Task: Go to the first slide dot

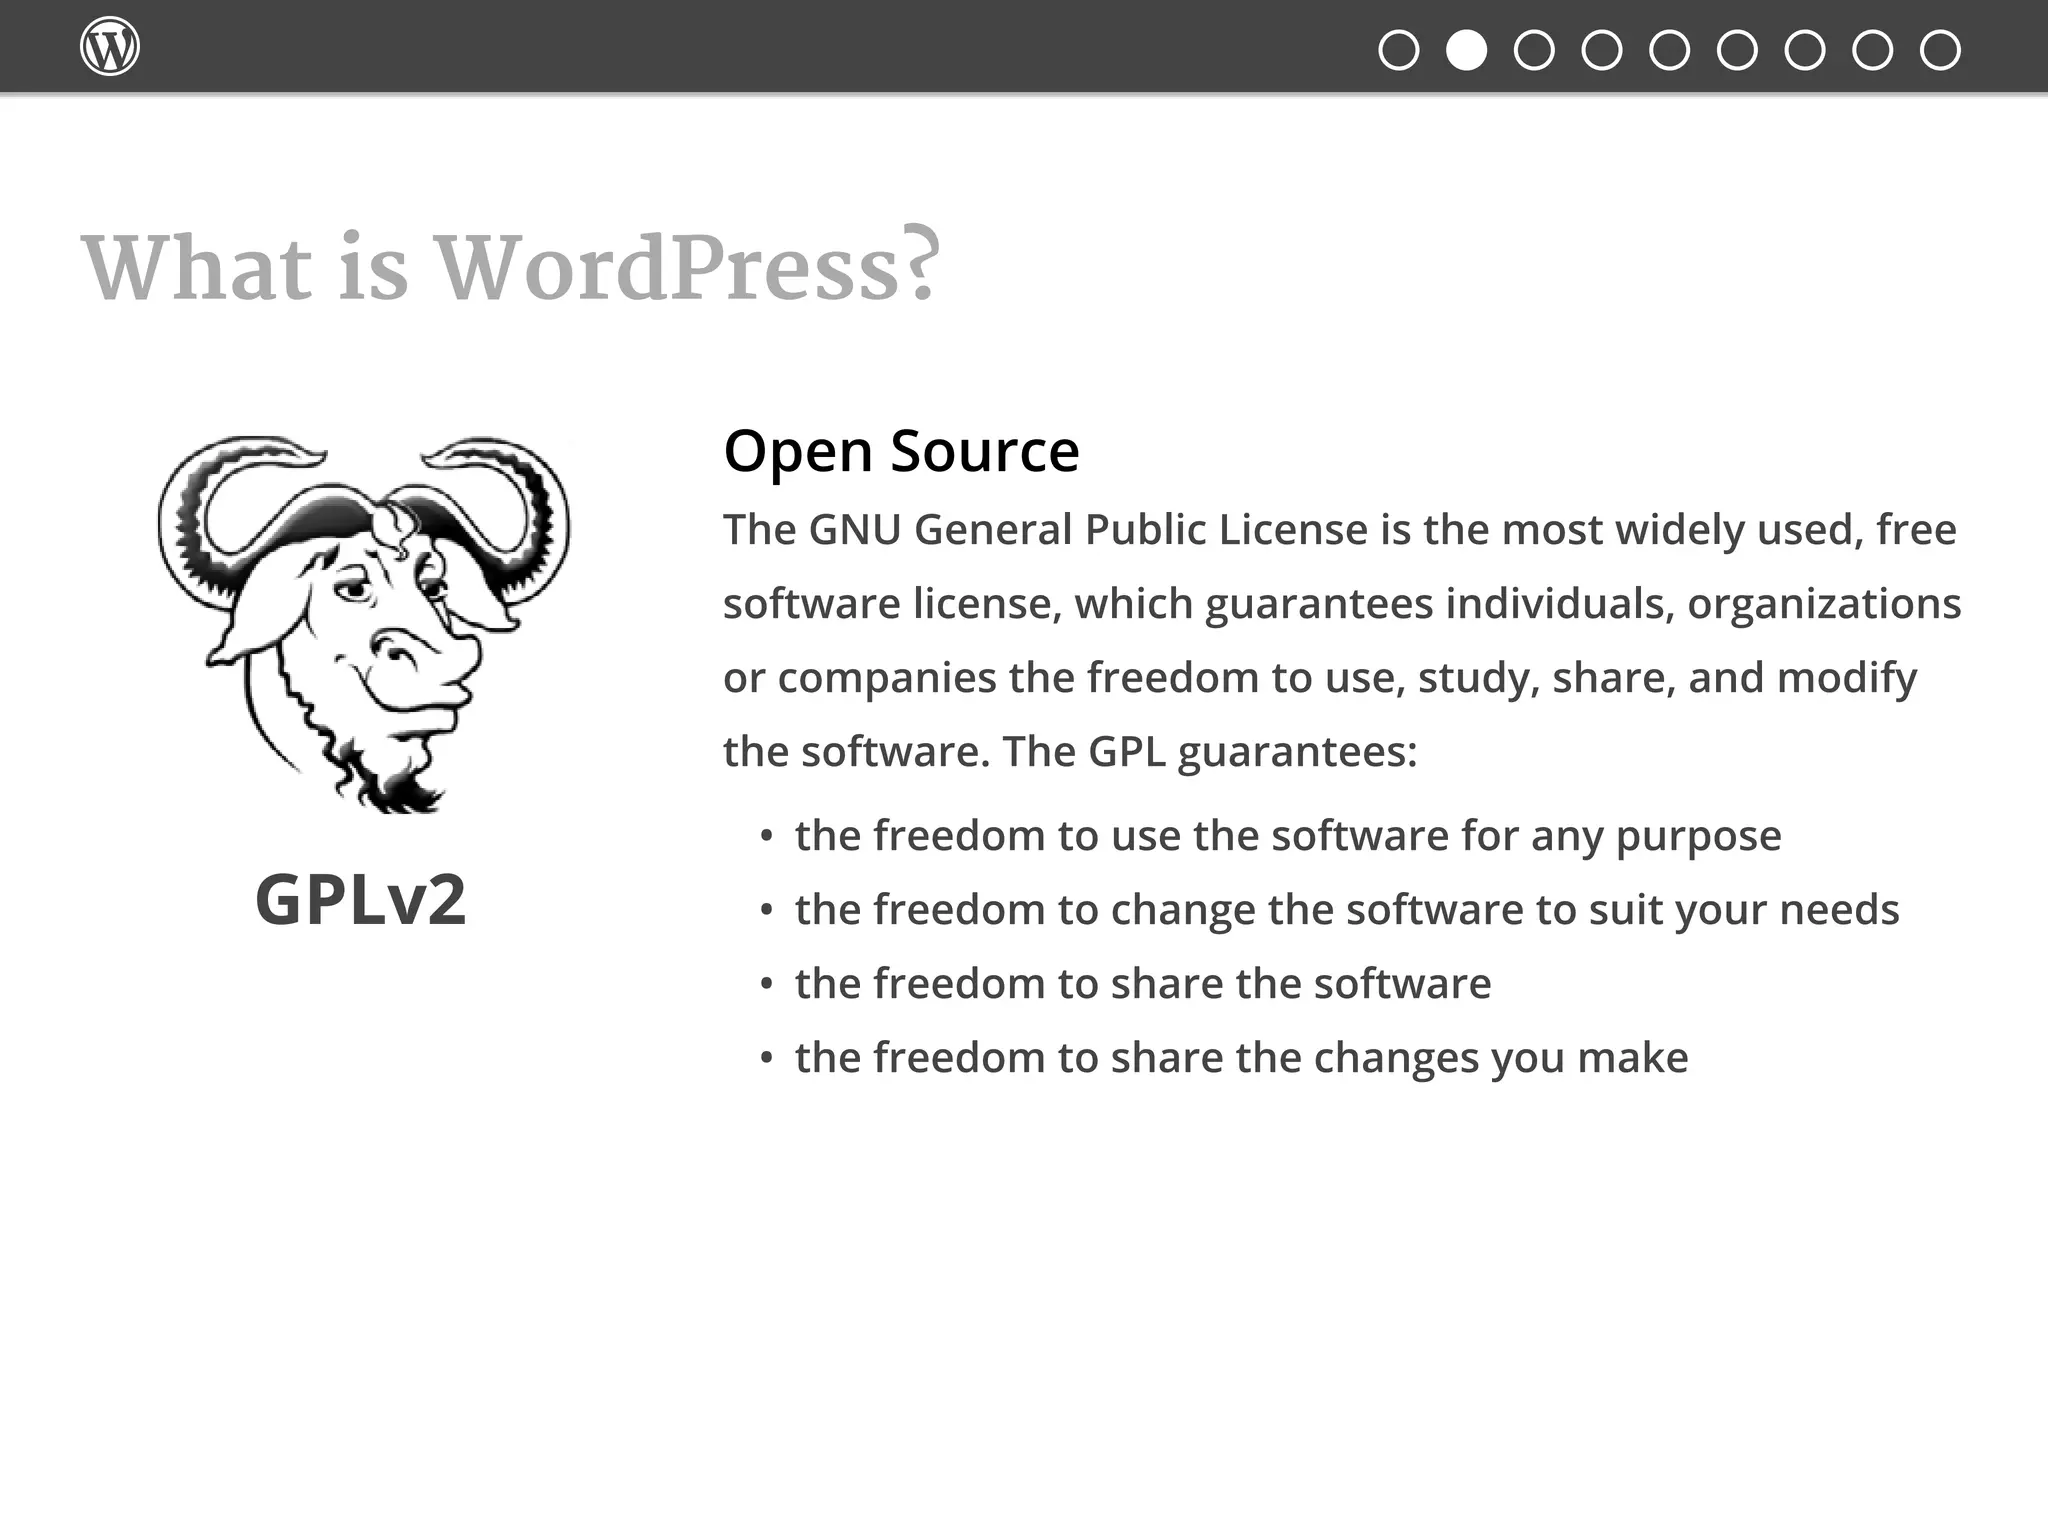Action: pyautogui.click(x=1398, y=50)
